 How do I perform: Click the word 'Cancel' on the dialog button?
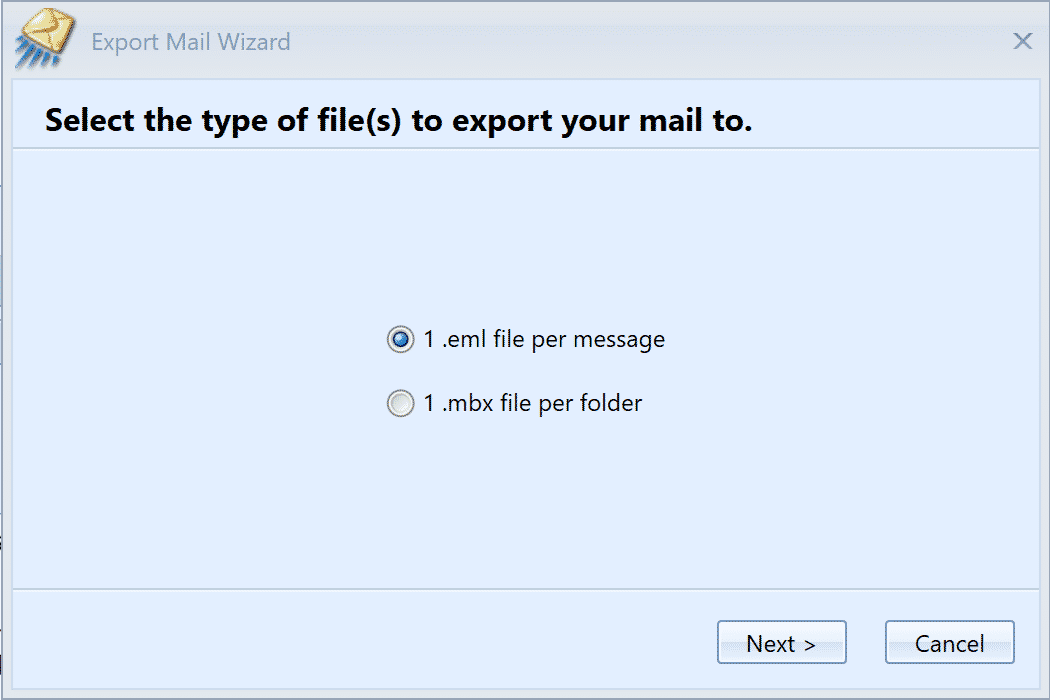click(x=950, y=644)
